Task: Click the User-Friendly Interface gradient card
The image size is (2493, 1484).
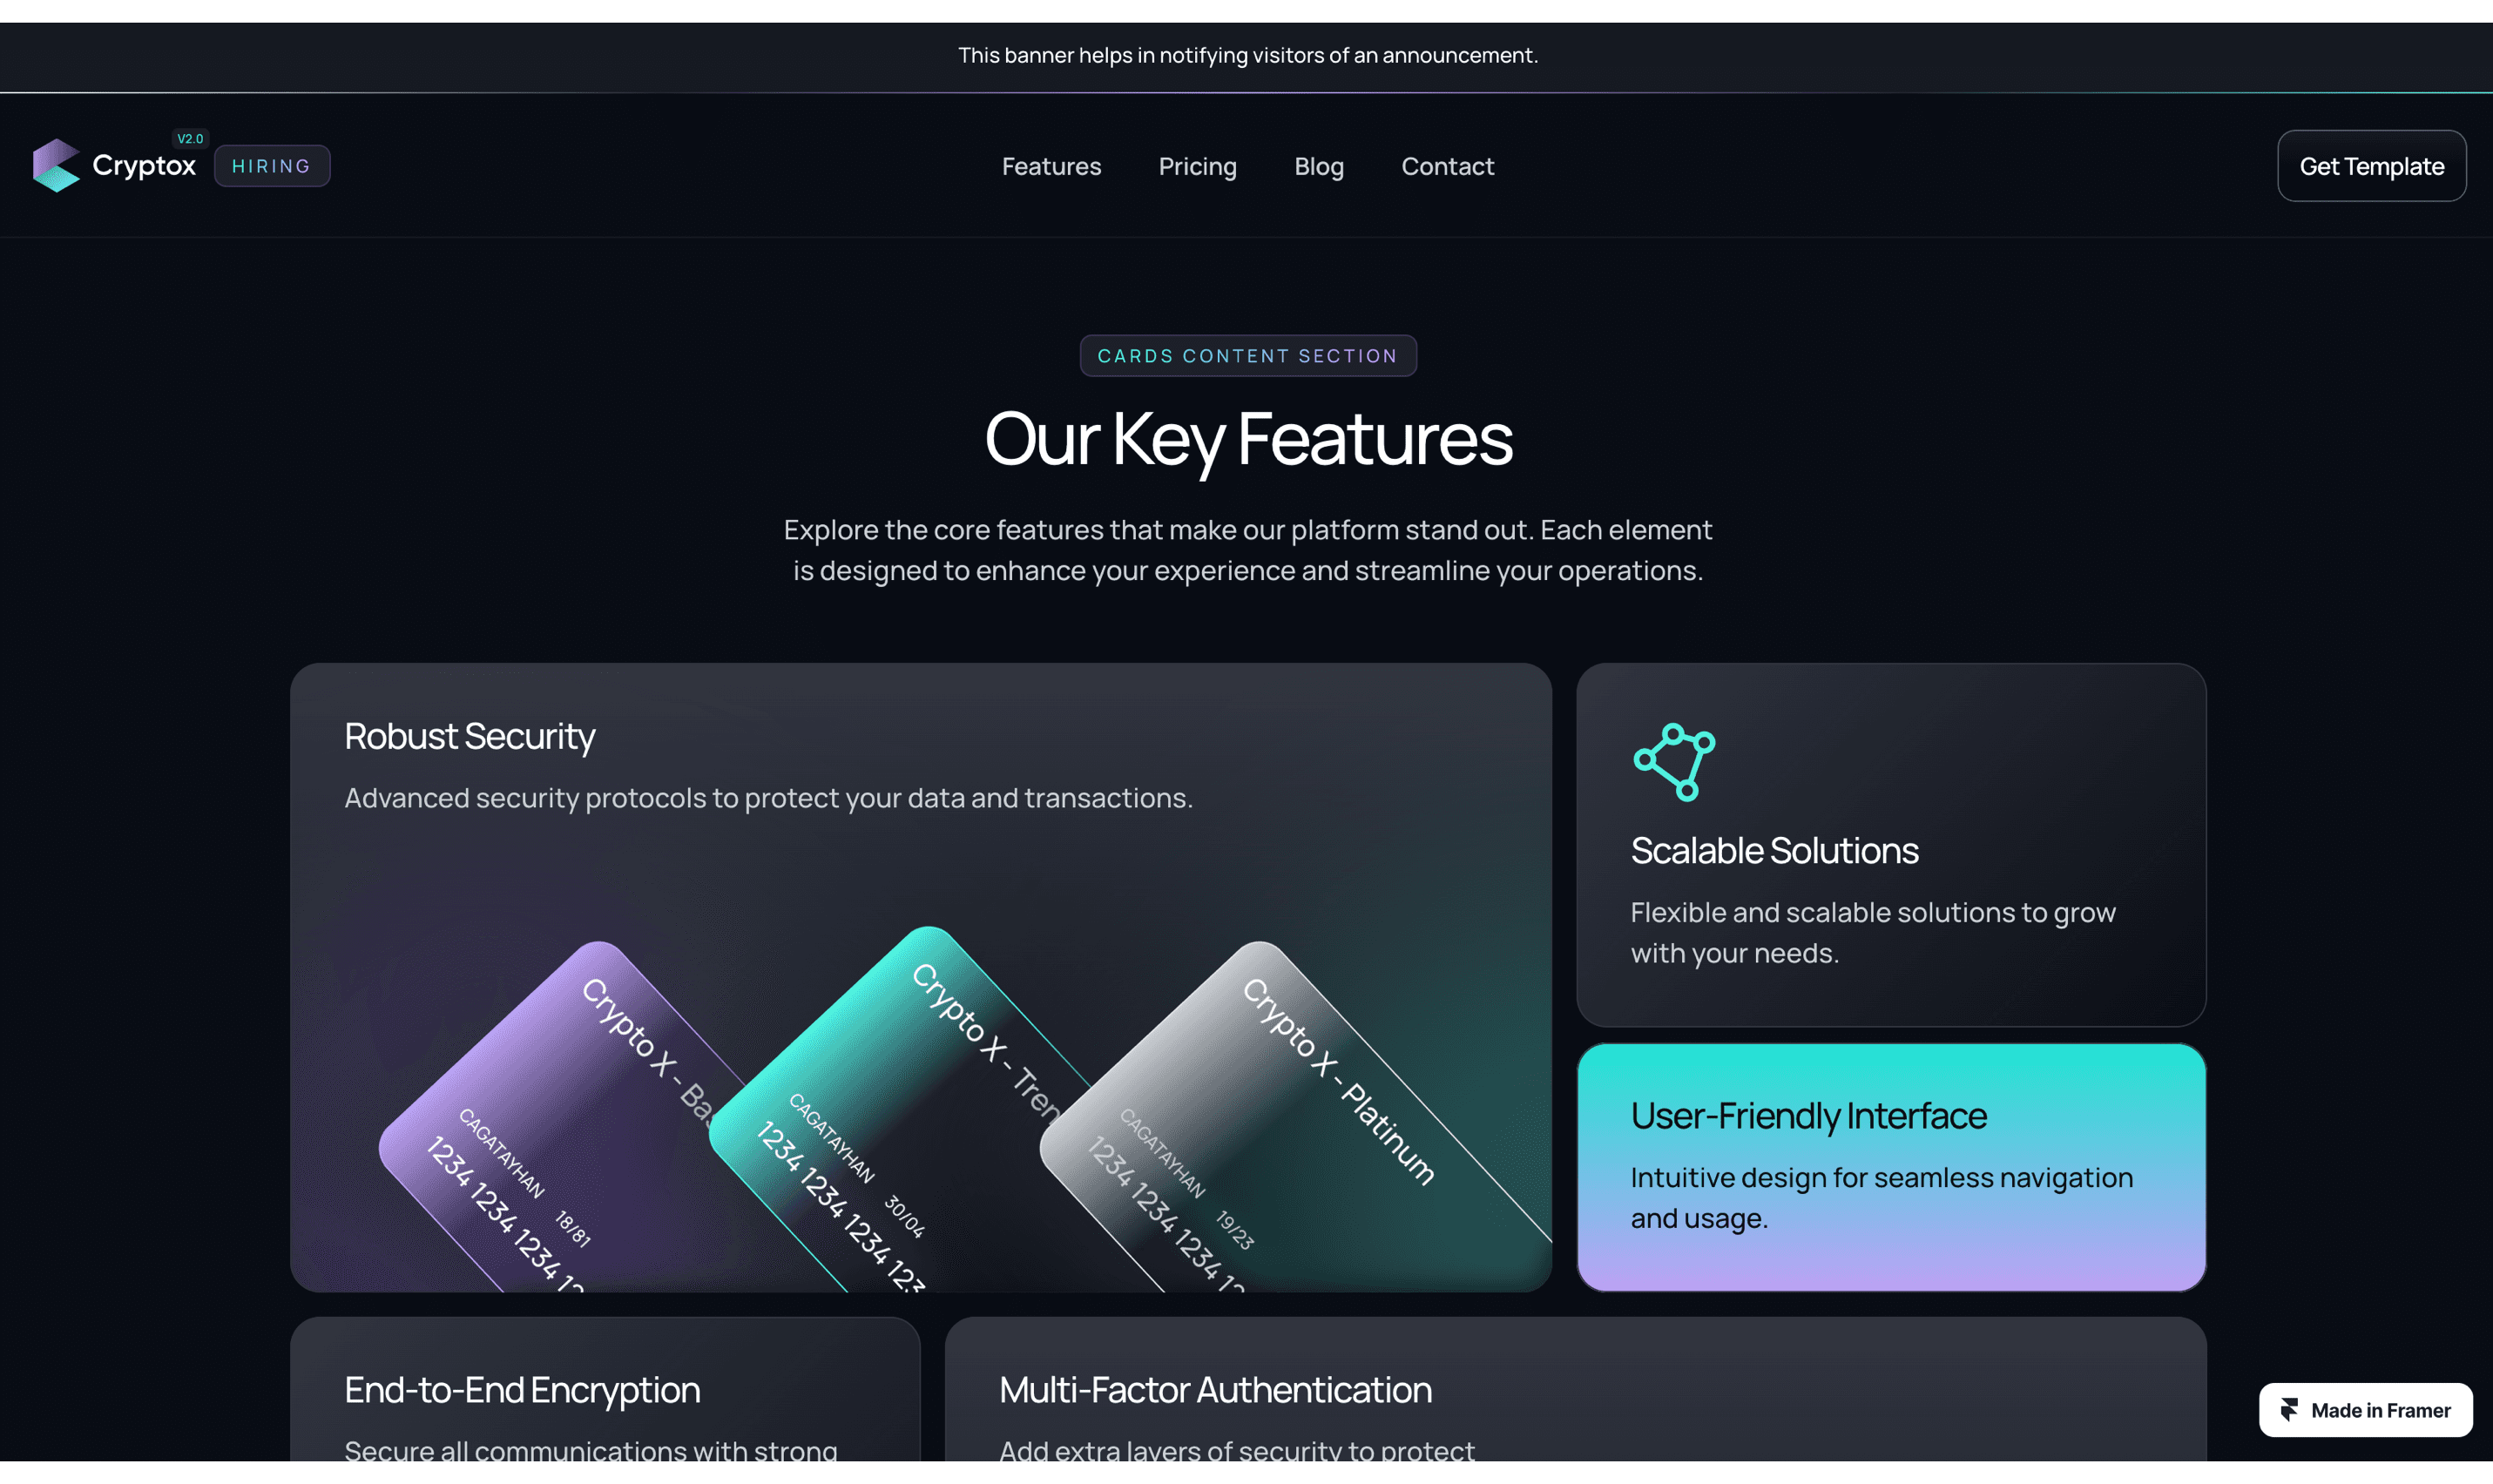Action: (1891, 1167)
